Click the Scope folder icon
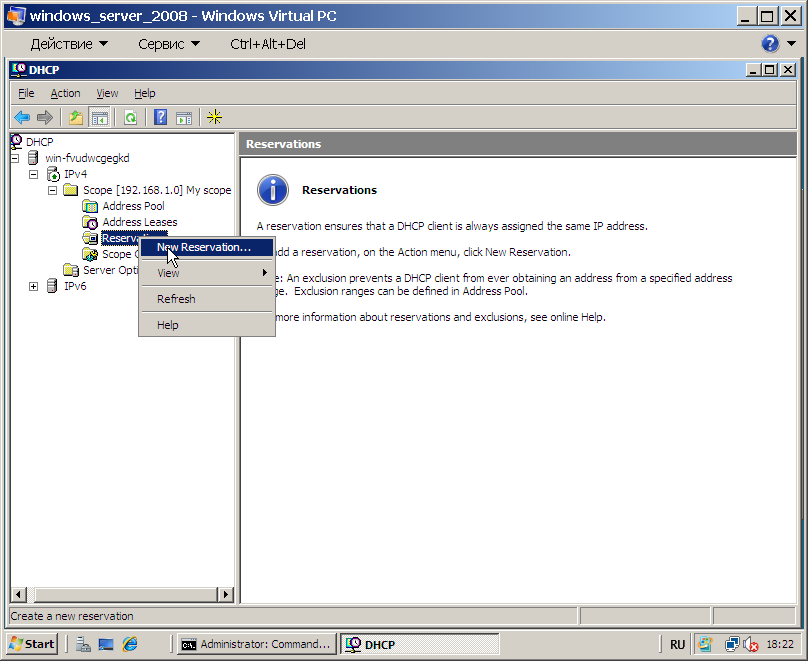 click(70, 190)
